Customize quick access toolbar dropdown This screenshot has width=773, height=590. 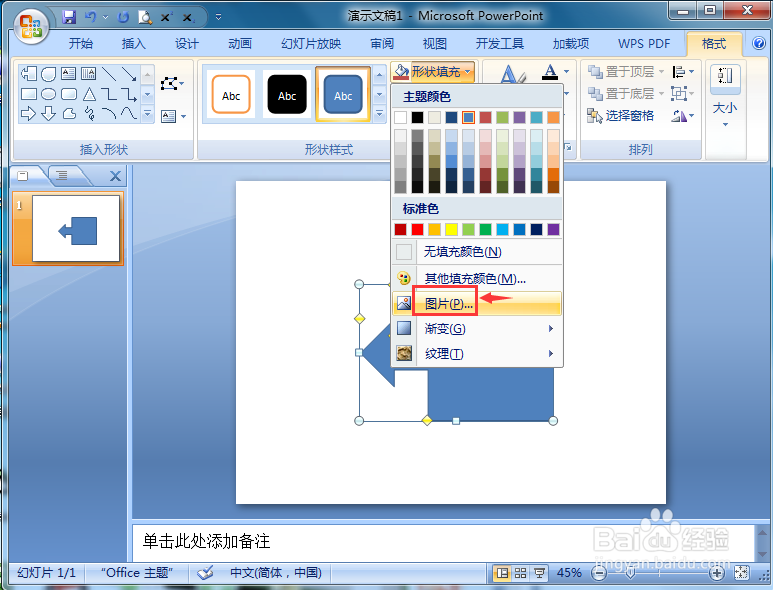pyautogui.click(x=218, y=17)
